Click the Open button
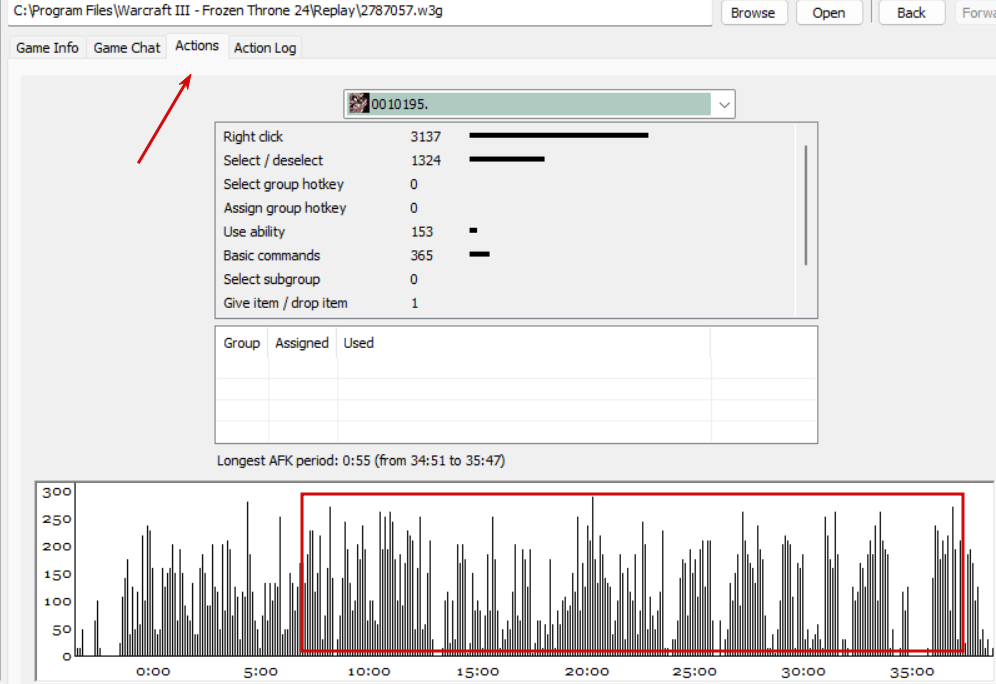The width and height of the screenshot is (996, 684). point(829,13)
